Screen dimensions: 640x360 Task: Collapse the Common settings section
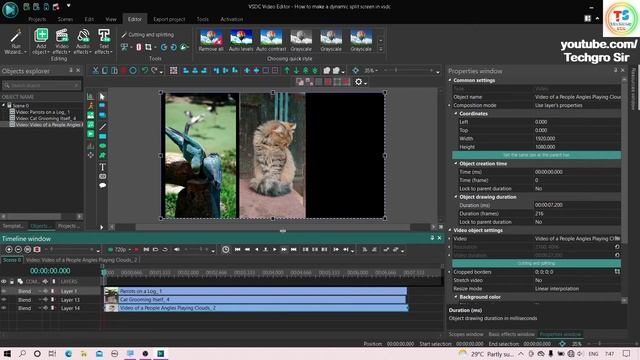tap(450, 80)
